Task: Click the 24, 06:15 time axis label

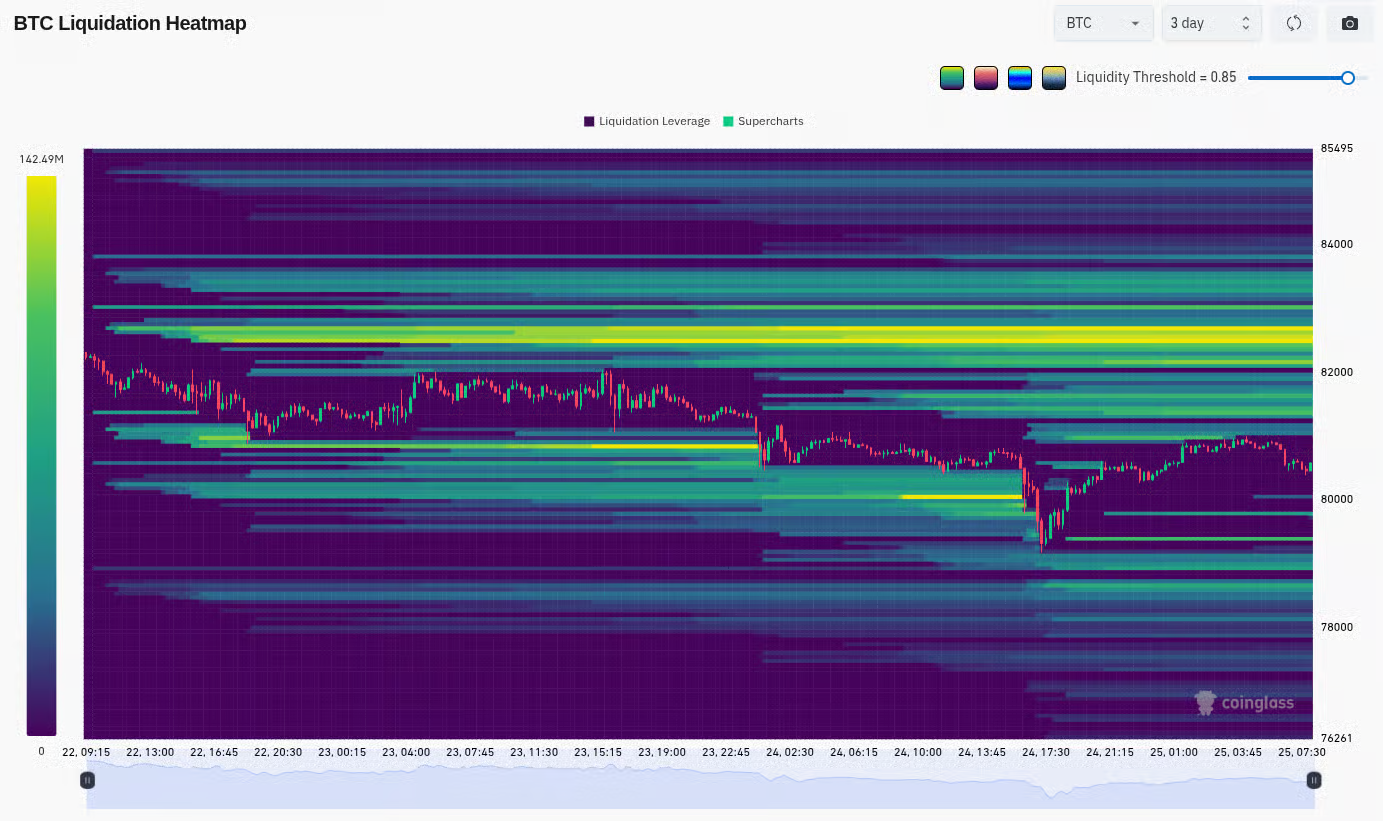Action: pyautogui.click(x=854, y=752)
